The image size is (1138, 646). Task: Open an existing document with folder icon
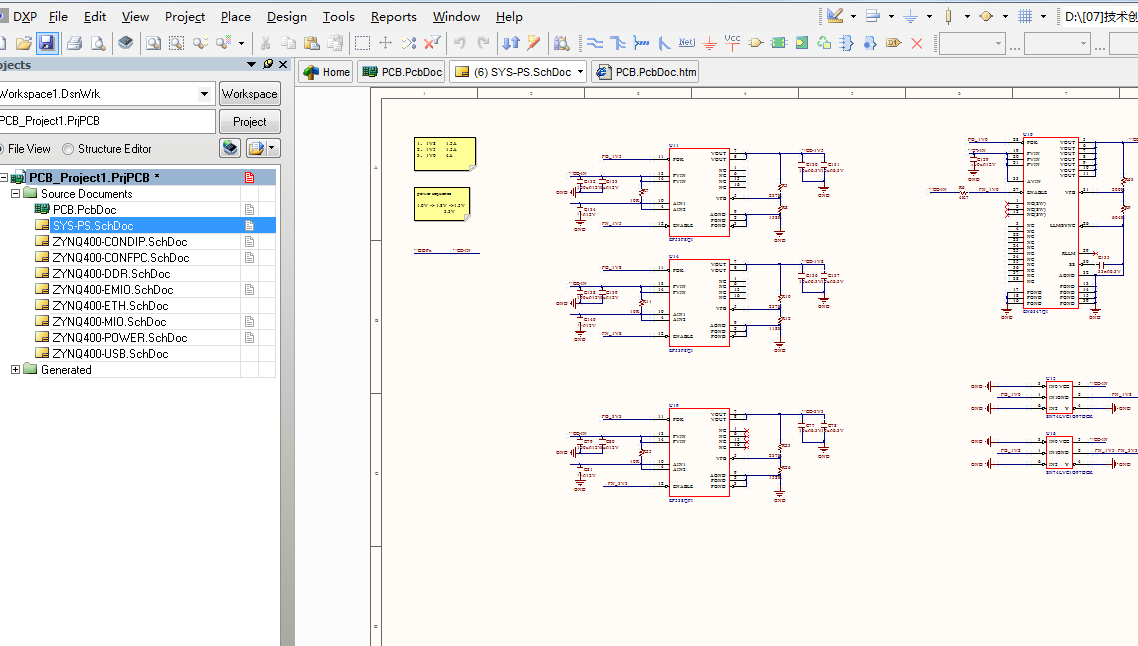tap(24, 44)
